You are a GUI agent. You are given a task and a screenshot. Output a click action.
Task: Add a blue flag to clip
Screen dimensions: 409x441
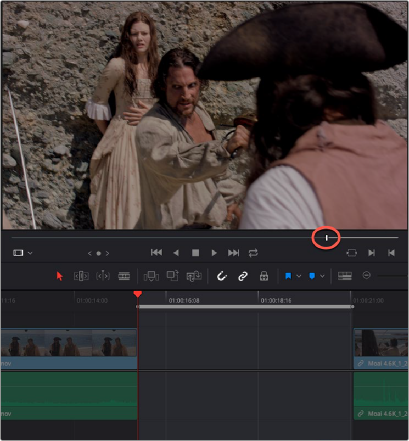288,276
